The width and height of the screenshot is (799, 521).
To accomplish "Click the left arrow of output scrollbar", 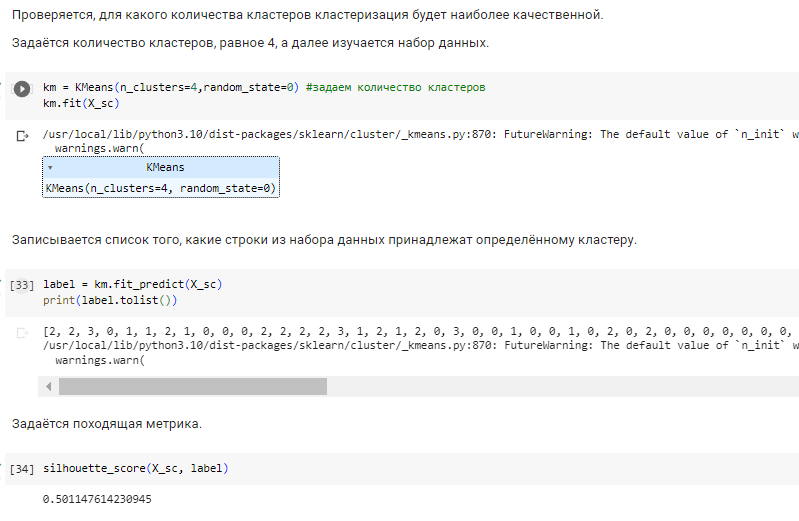I will (x=48, y=386).
